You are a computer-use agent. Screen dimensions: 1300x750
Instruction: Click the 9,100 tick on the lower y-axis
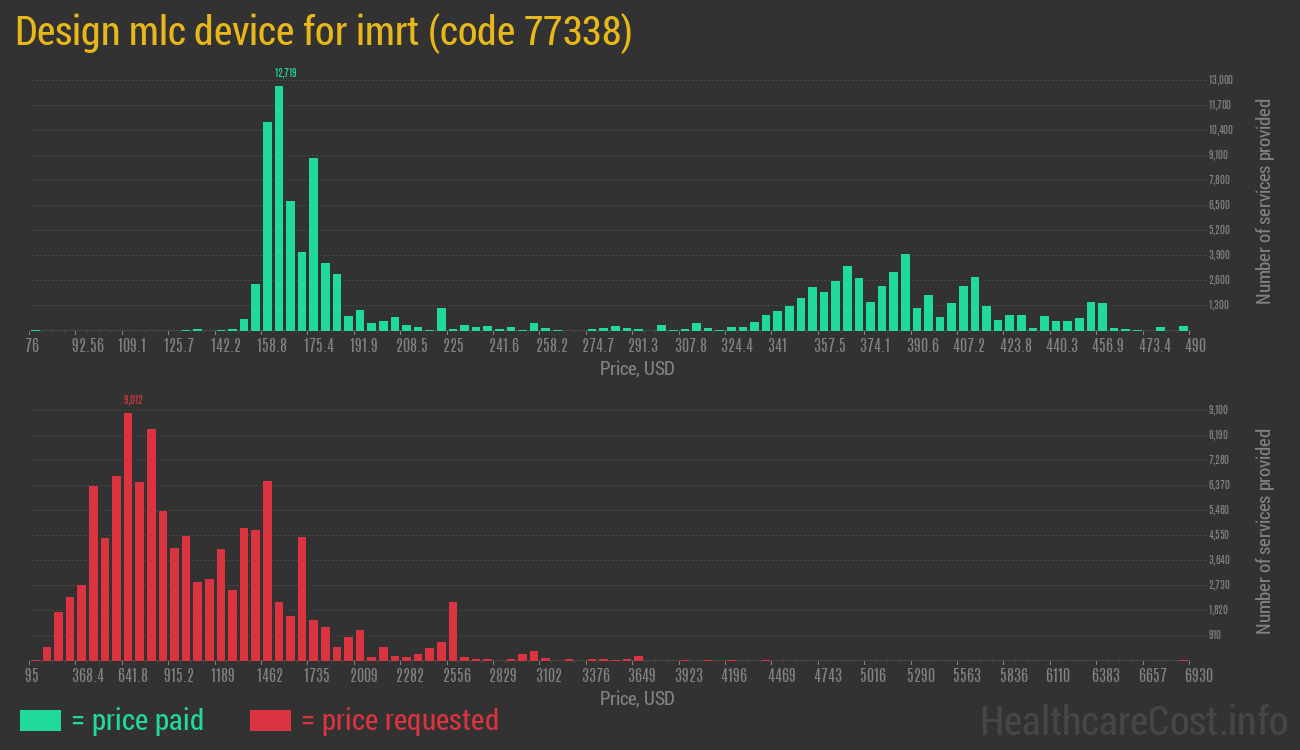pos(1218,410)
